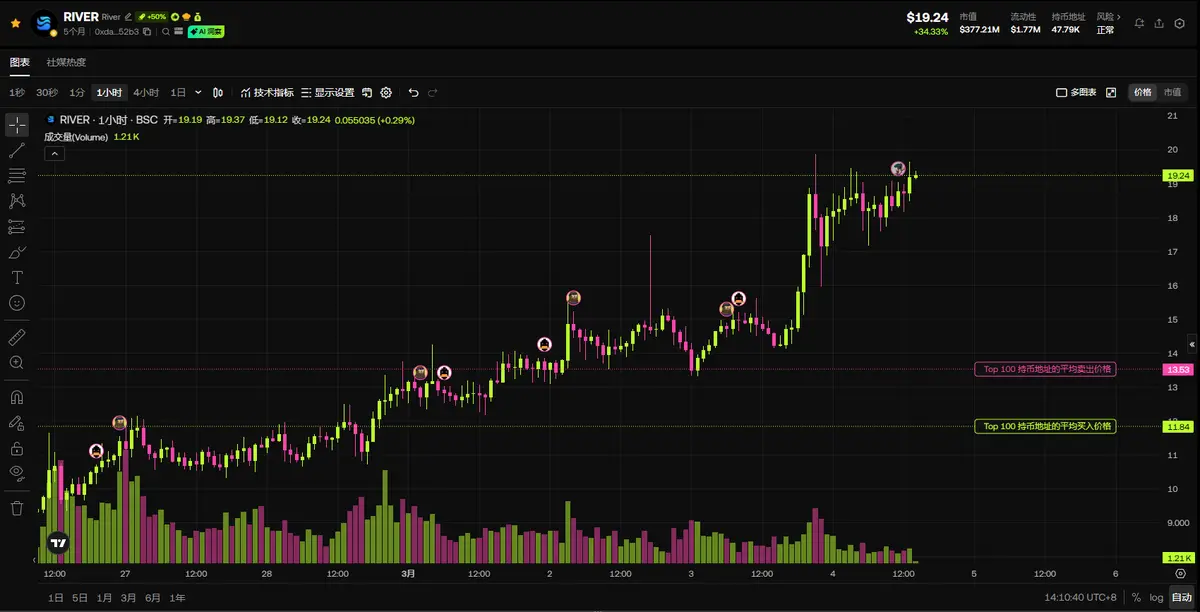The height and width of the screenshot is (612, 1200).
Task: Switch to the 社媒热度 tab
Action: coord(66,62)
